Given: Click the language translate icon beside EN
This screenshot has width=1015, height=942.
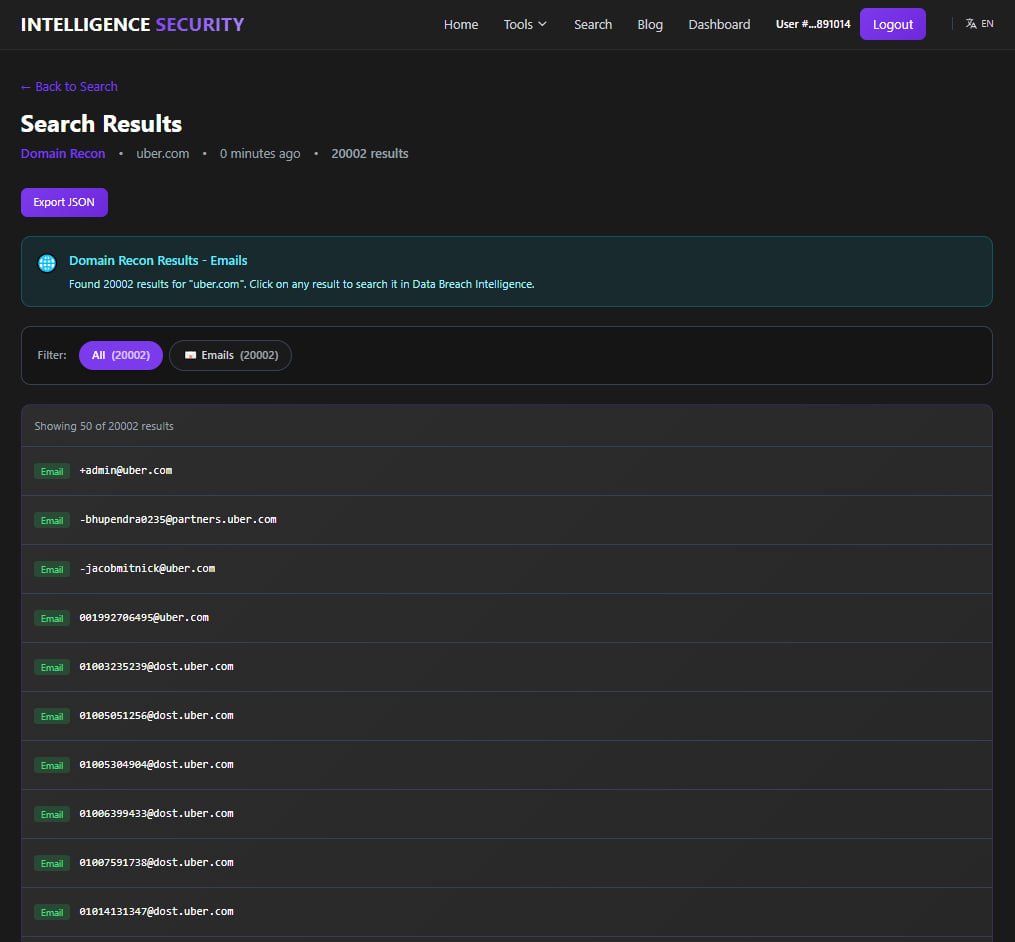Looking at the screenshot, I should [970, 24].
